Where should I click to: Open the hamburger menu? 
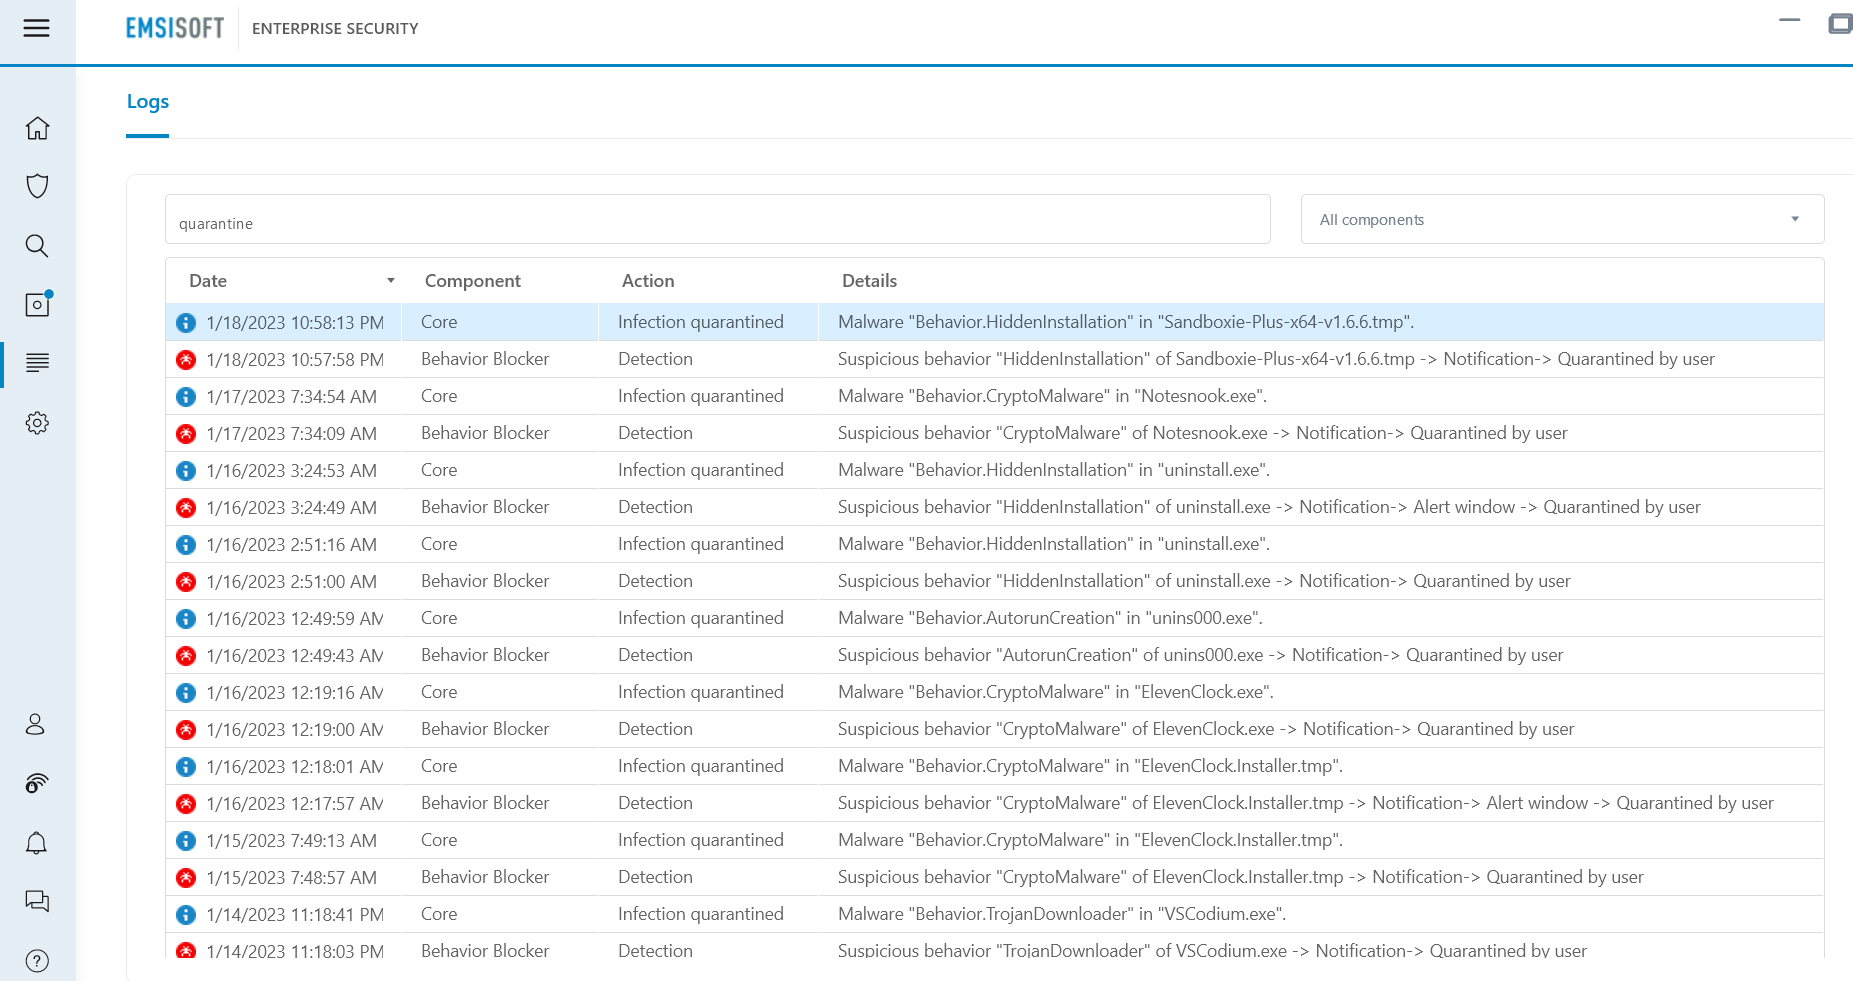pos(37,28)
